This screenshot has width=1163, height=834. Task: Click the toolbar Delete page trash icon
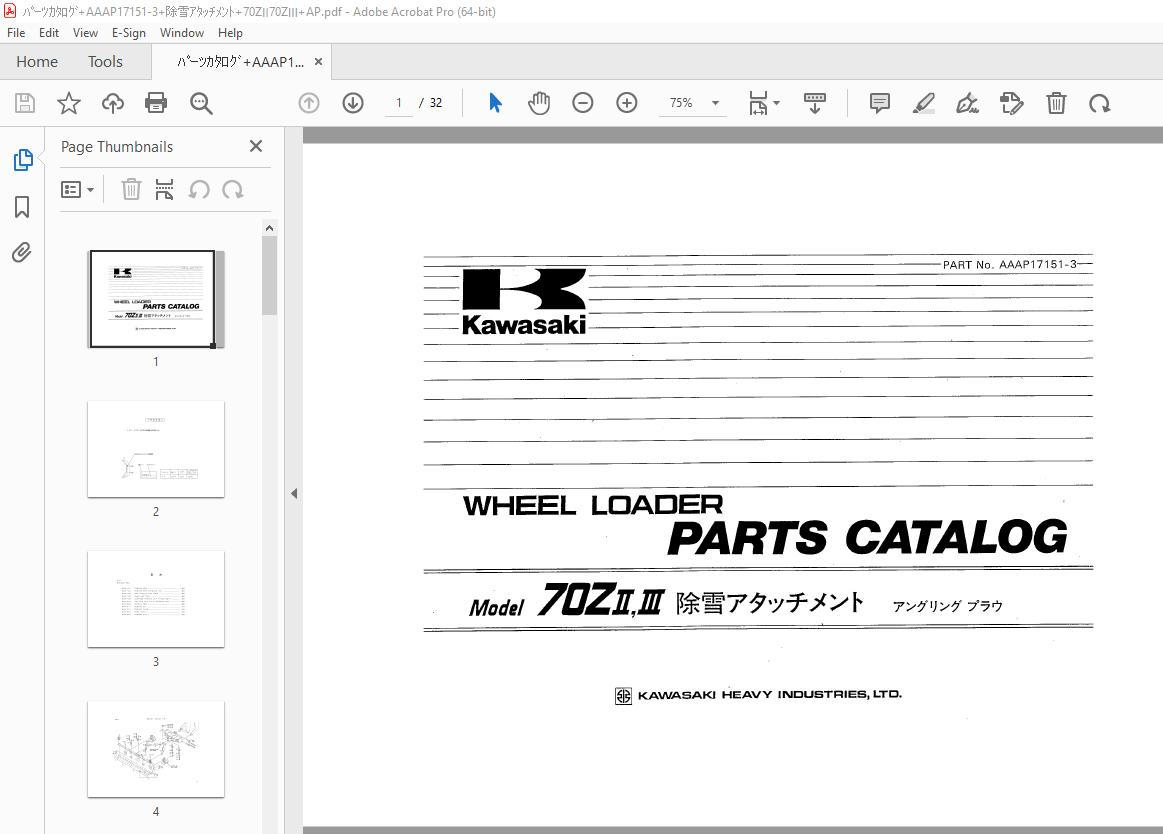pyautogui.click(x=1056, y=103)
